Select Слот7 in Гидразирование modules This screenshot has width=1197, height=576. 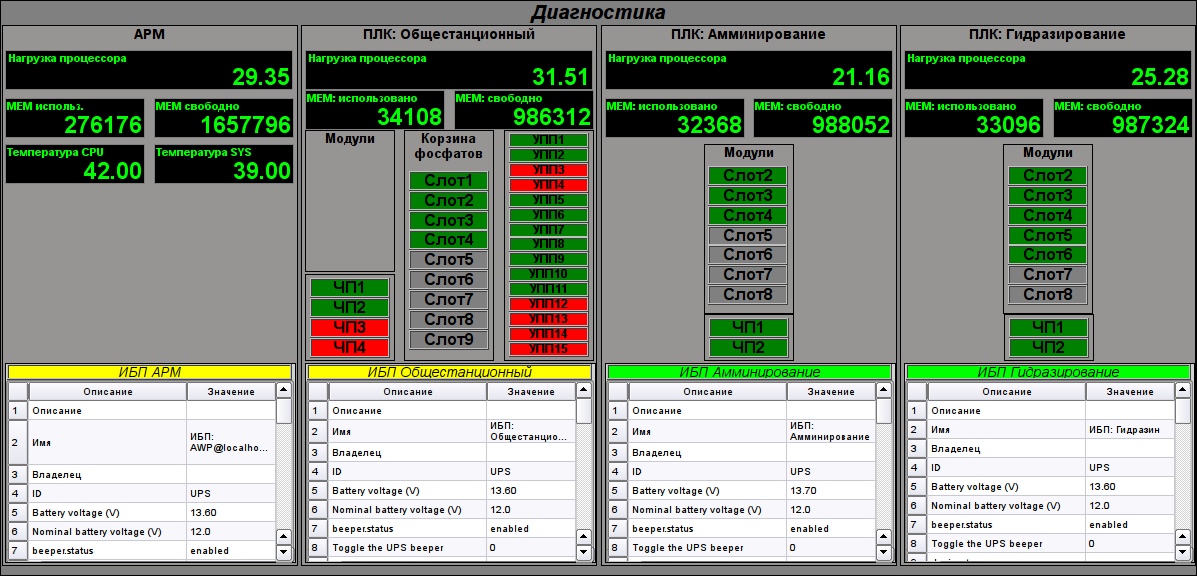[1047, 275]
